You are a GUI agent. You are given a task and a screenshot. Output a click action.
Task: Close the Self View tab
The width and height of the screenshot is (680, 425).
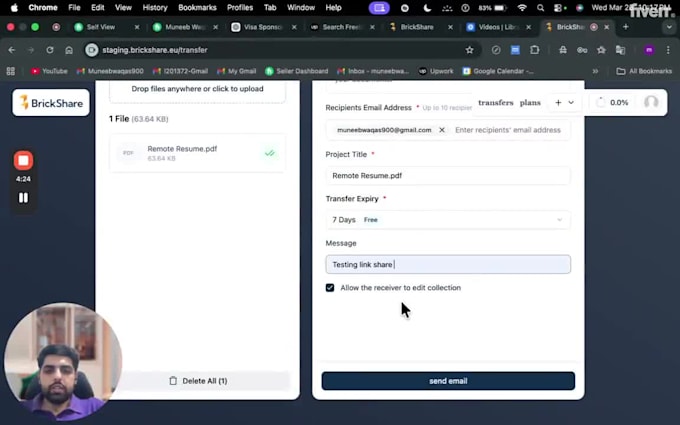pyautogui.click(x=137, y=27)
